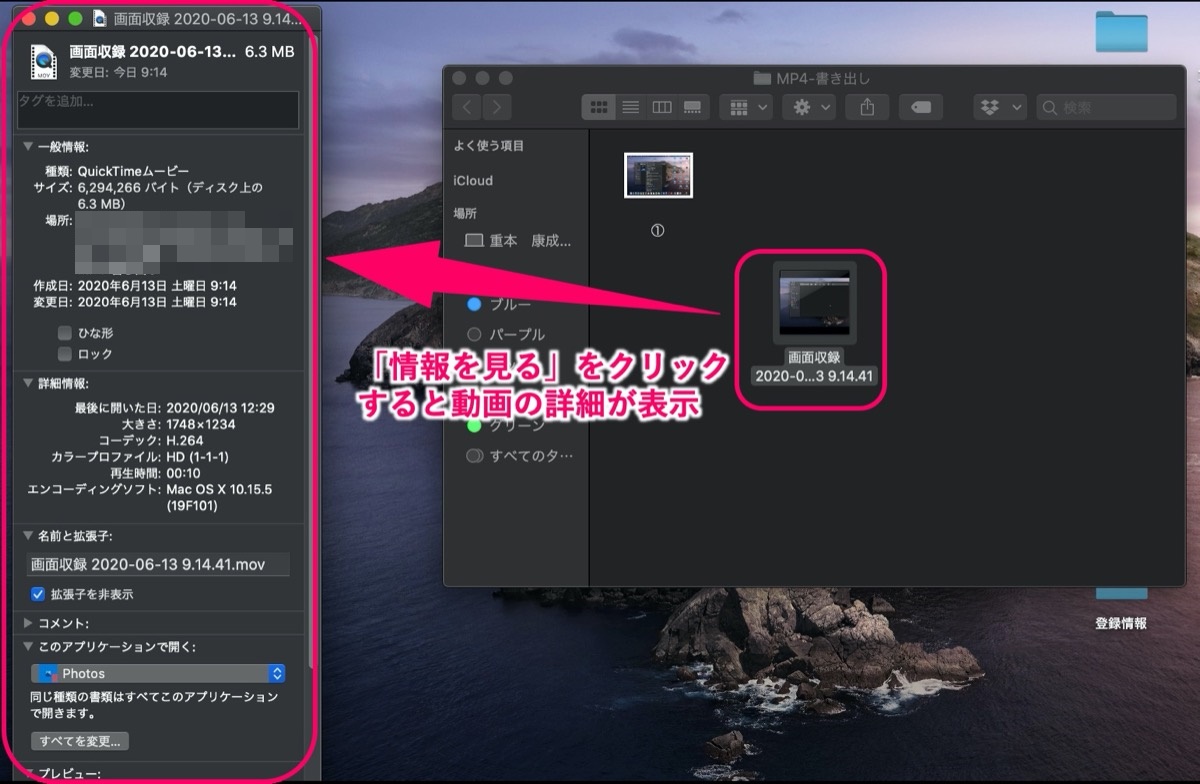
Task: Select the グリーン tag in sidebar
Action: point(506,426)
